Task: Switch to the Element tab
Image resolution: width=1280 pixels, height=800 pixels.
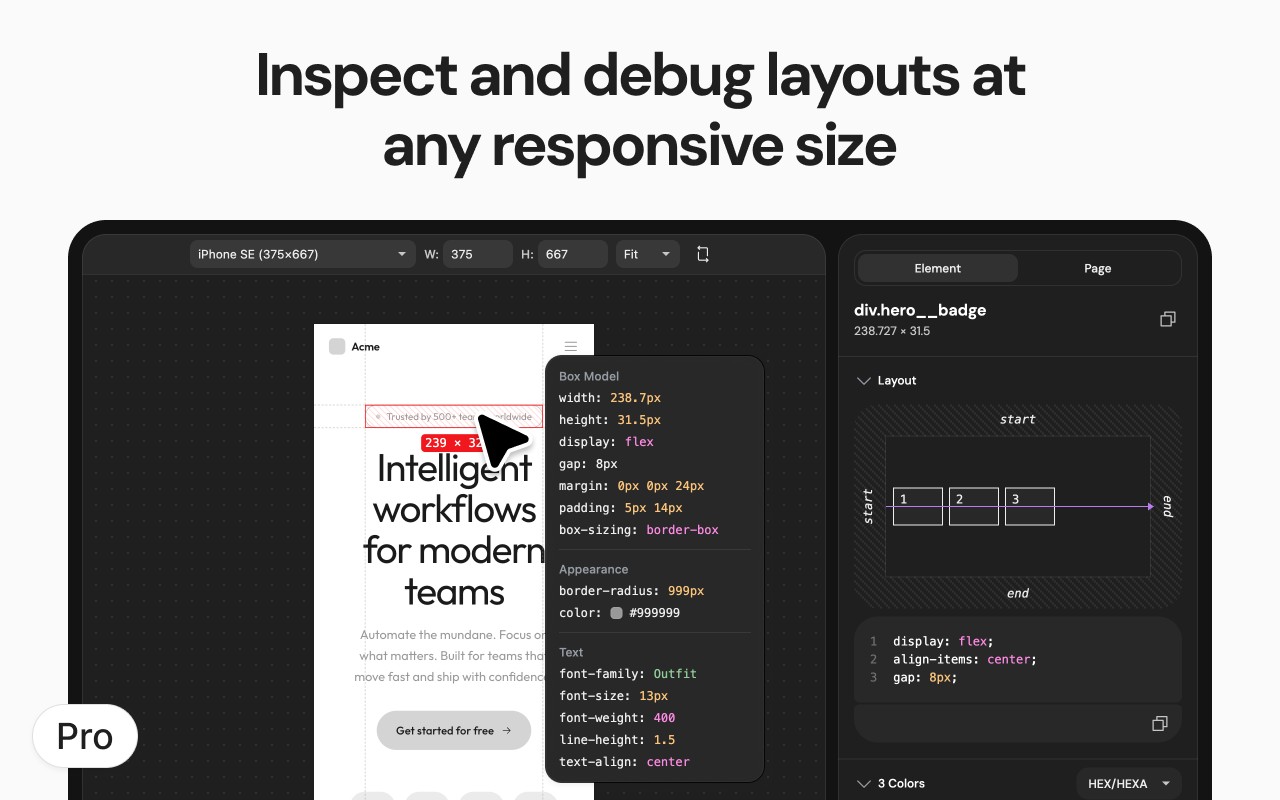Action: pos(938,268)
